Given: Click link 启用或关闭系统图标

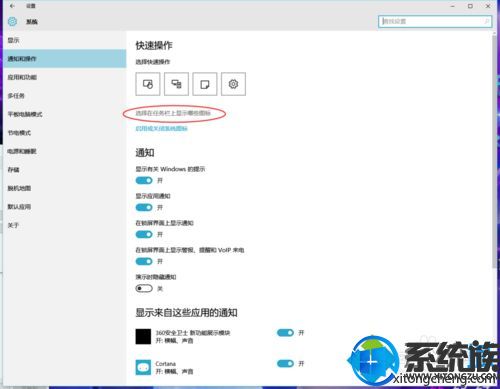Looking at the screenshot, I should coord(161,129).
